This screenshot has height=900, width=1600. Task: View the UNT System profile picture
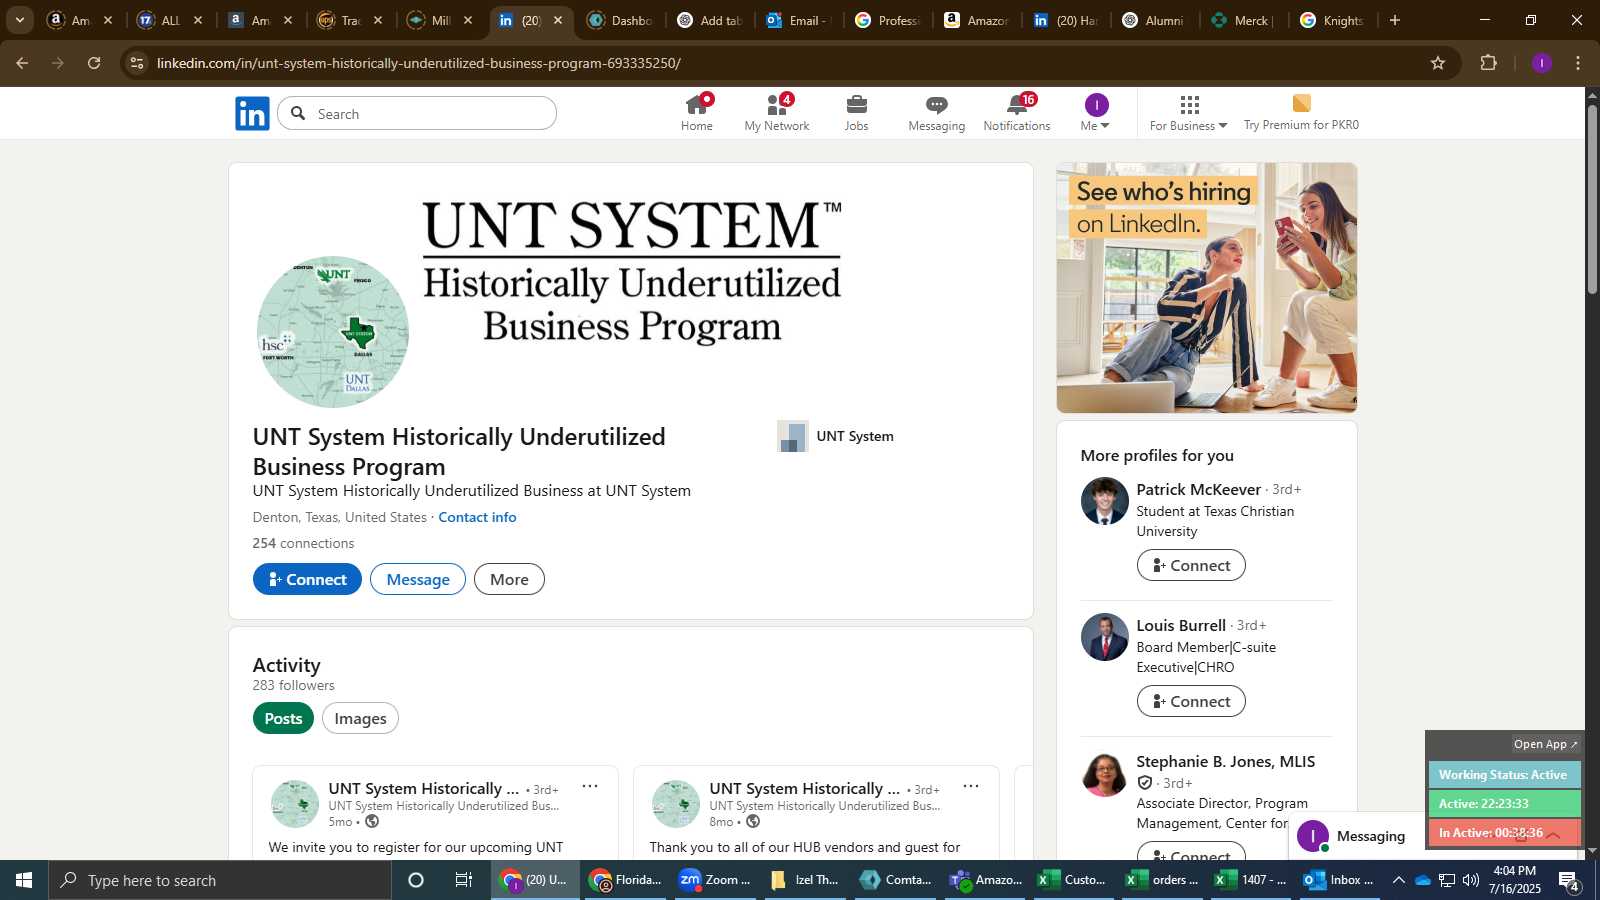pos(333,332)
